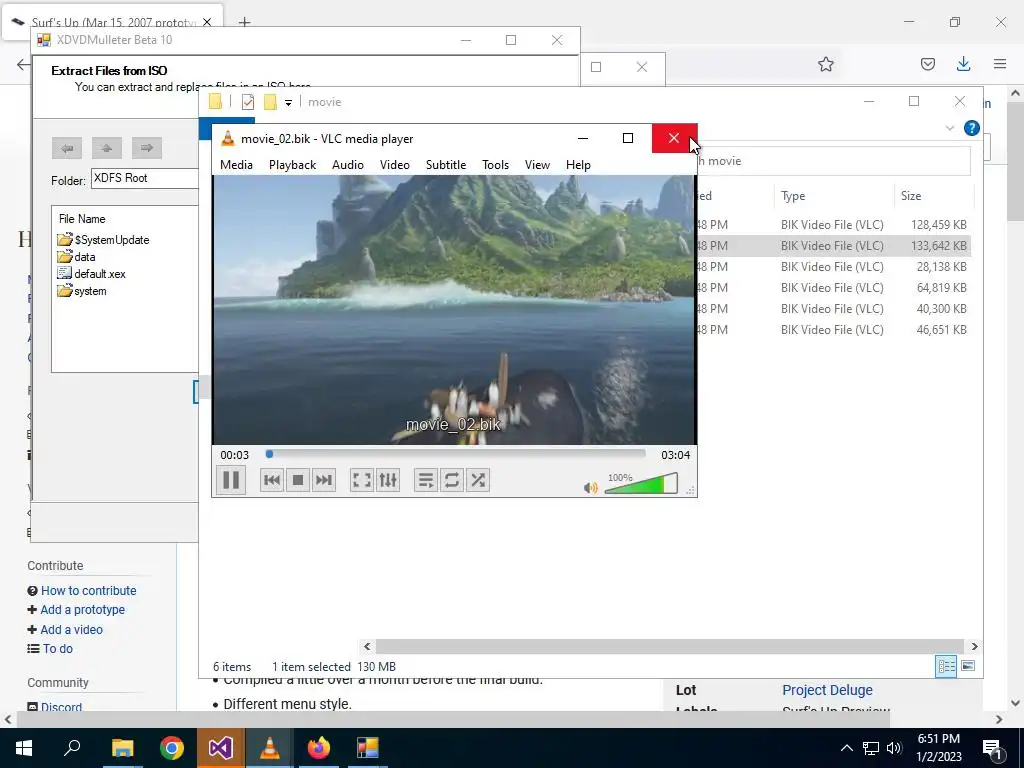Image resolution: width=1024 pixels, height=768 pixels.
Task: Select the 46,651 KB BIK file row
Action: 833,329
